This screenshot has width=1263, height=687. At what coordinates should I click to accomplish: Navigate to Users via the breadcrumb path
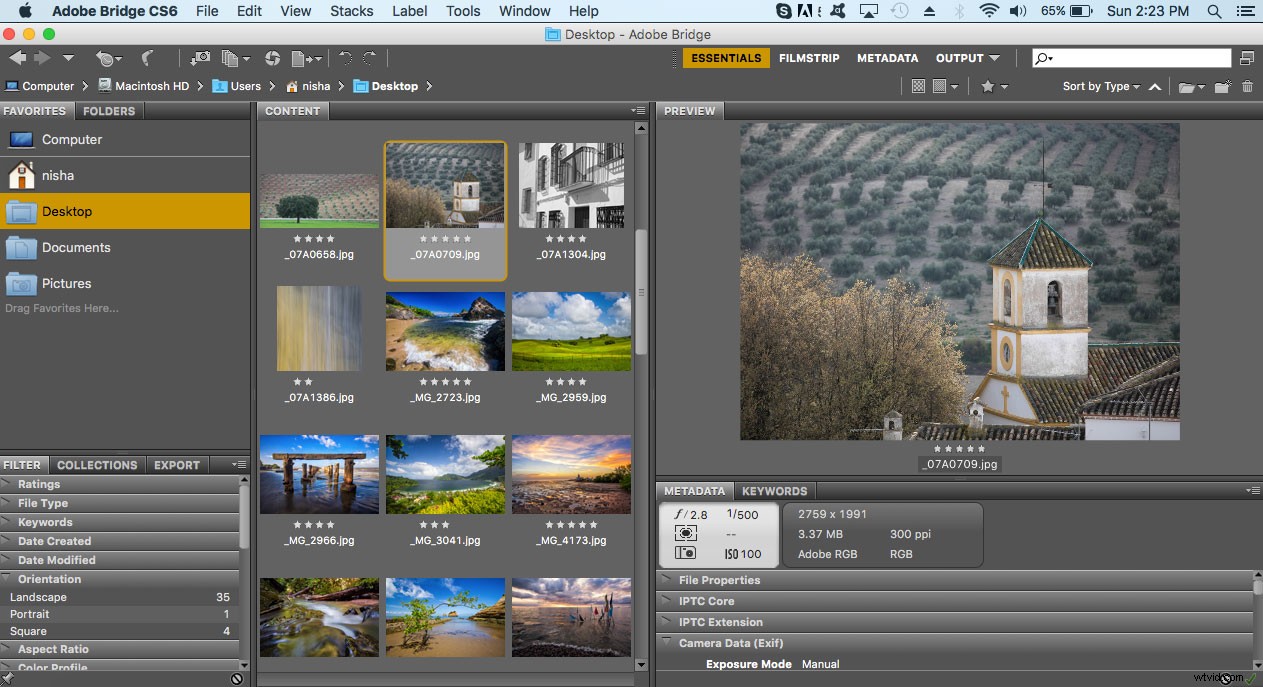(x=243, y=86)
